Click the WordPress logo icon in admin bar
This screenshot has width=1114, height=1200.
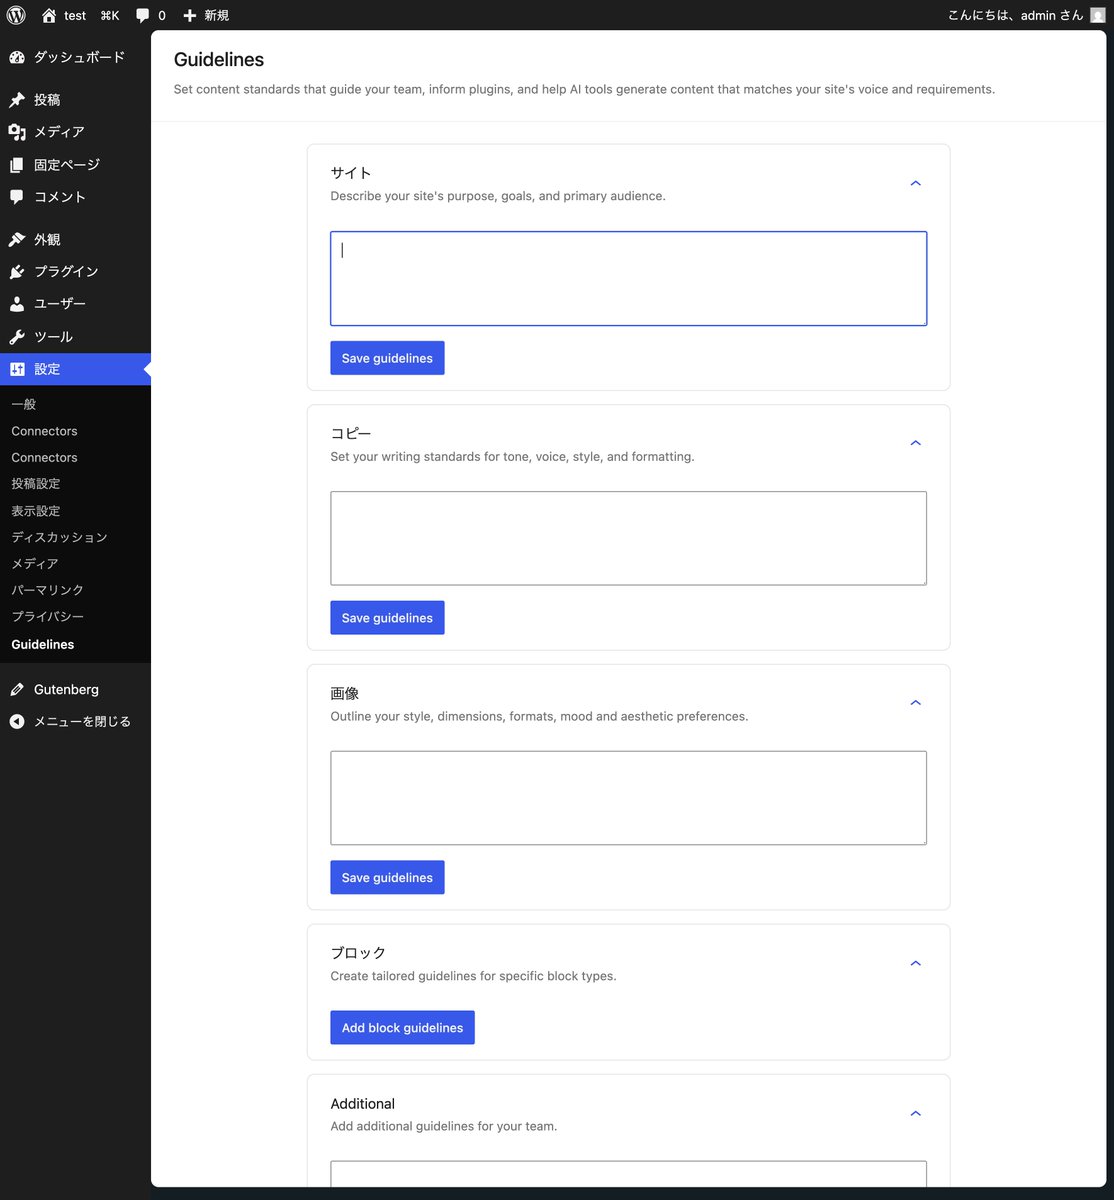click(16, 15)
